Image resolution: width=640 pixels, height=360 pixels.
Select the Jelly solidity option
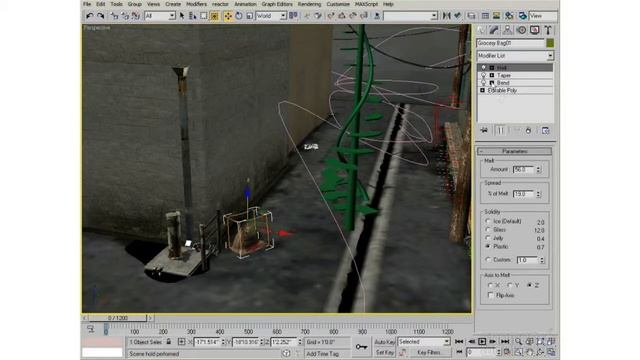[x=488, y=238]
